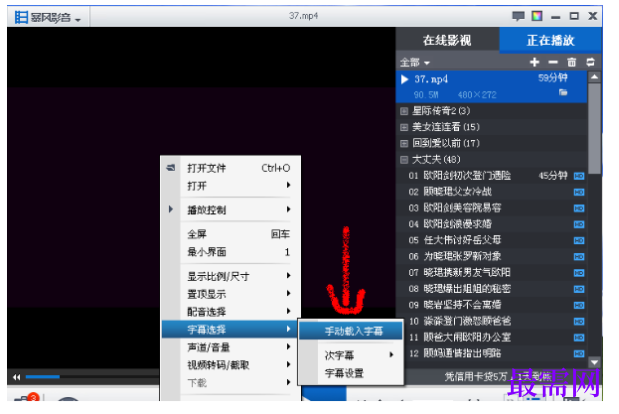
Task: Click the playlist scrollbar down arrow
Action: pos(594,362)
